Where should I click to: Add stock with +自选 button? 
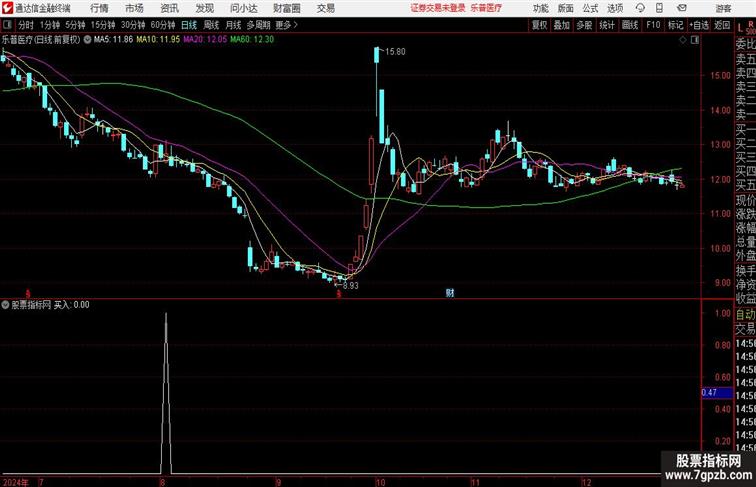pyautogui.click(x=699, y=25)
